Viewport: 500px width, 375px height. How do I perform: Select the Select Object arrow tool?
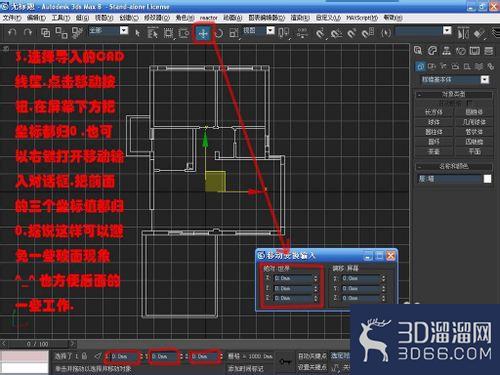coord(137,33)
